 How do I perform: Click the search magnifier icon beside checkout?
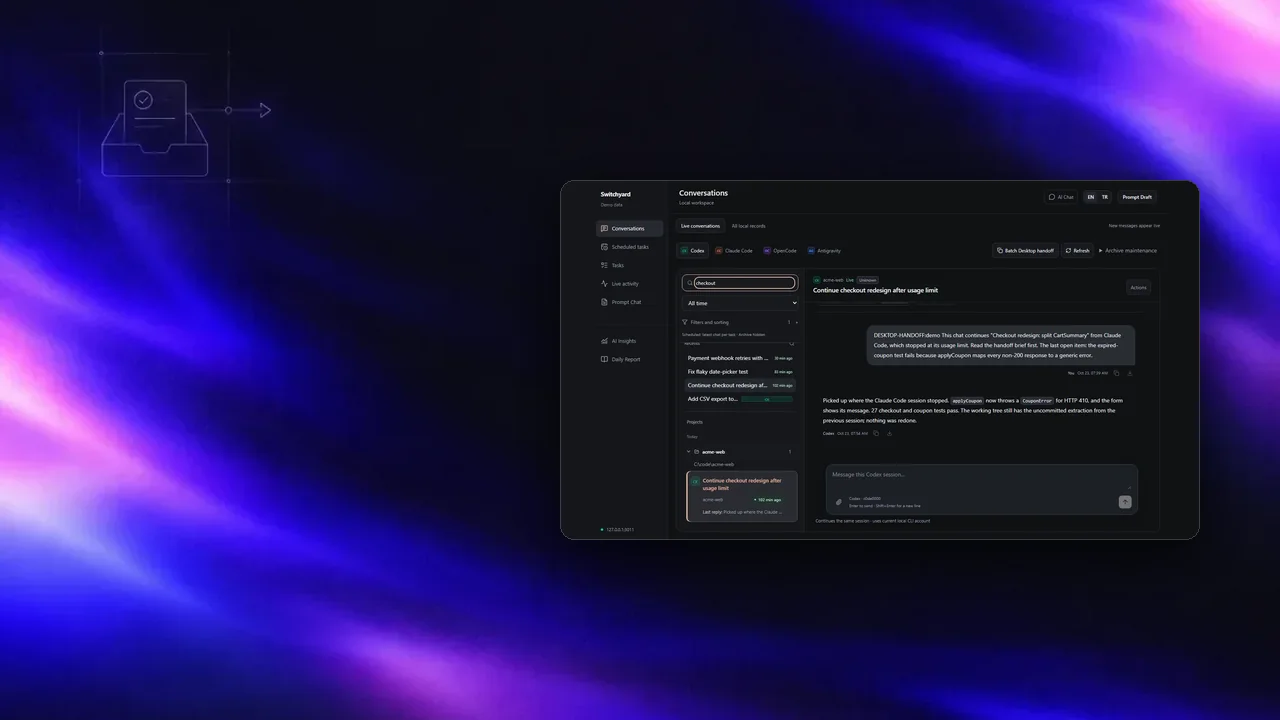tap(689, 283)
